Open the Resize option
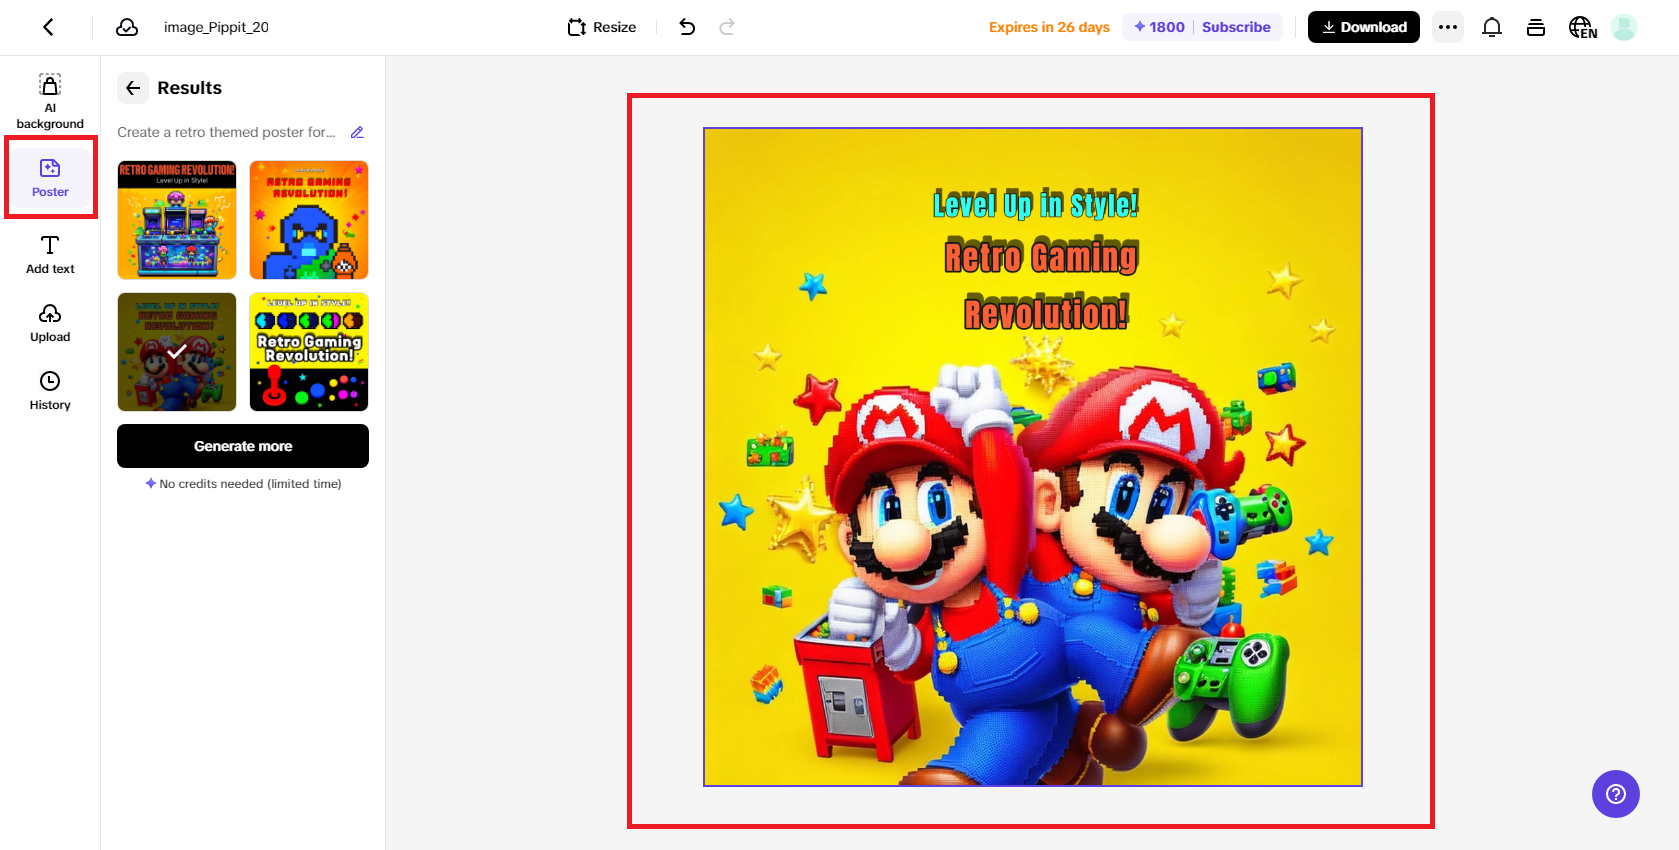This screenshot has width=1679, height=850. point(602,27)
